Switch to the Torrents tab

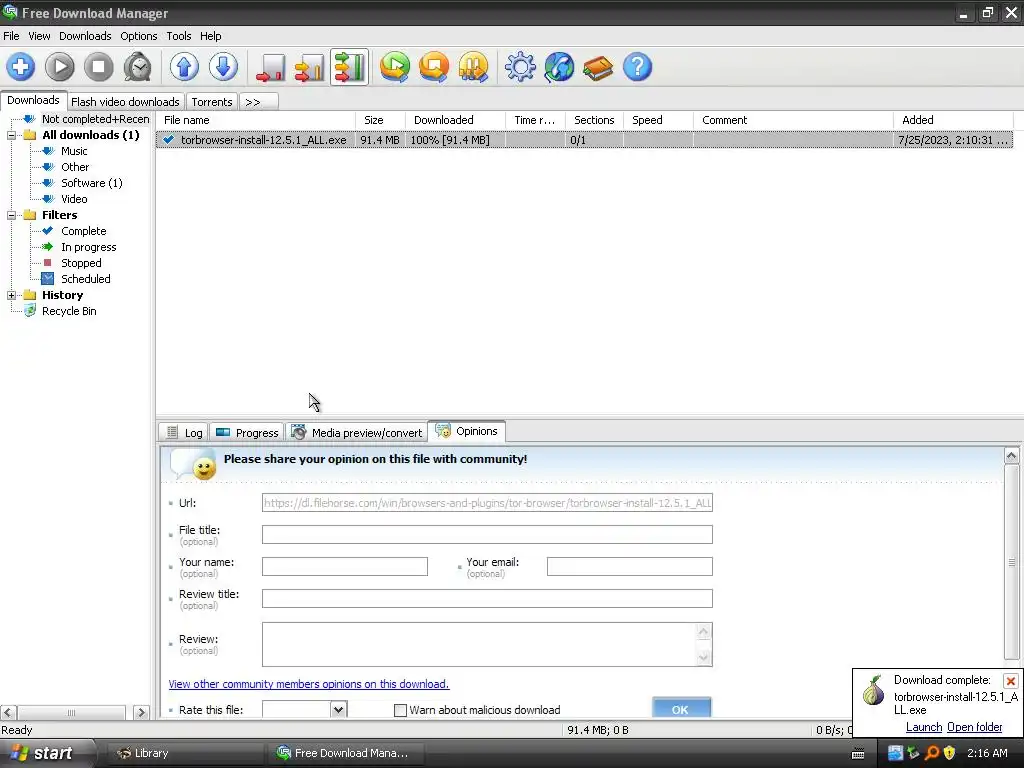212,102
